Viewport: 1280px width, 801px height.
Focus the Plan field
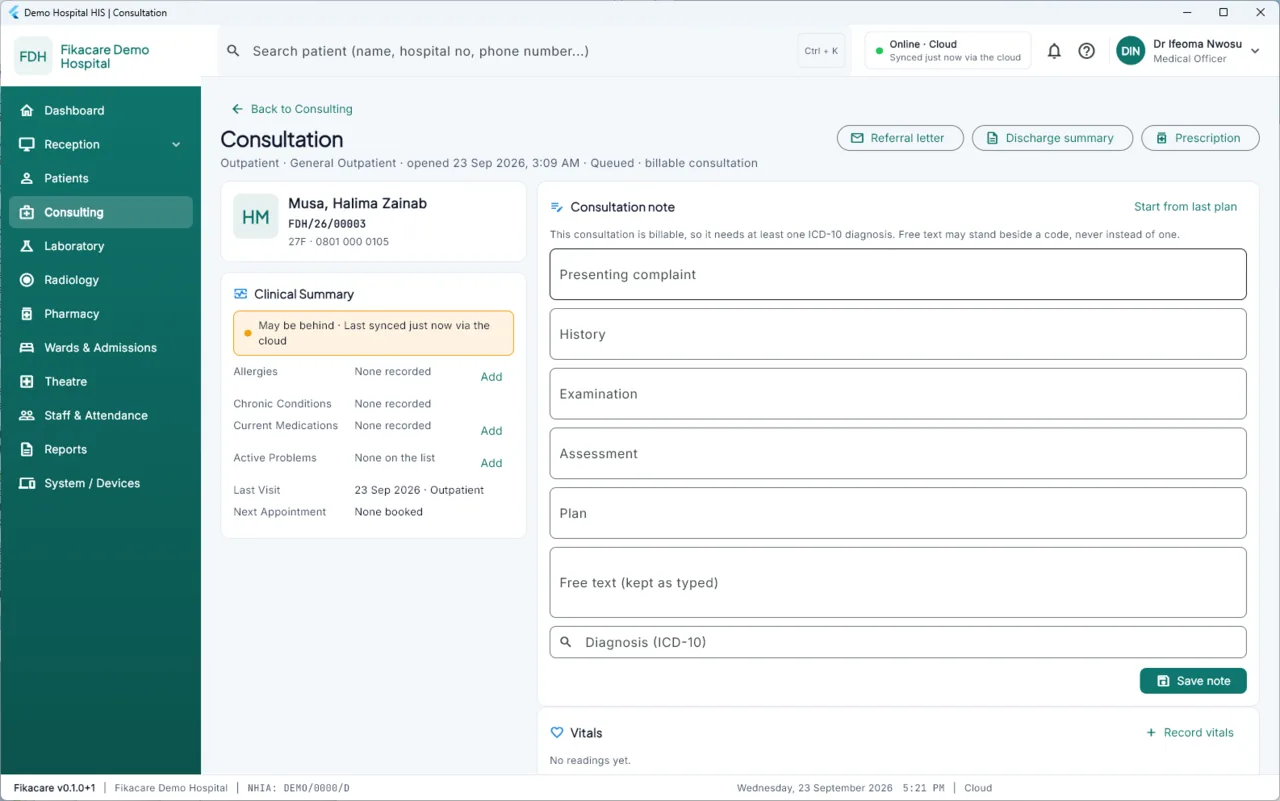point(898,513)
